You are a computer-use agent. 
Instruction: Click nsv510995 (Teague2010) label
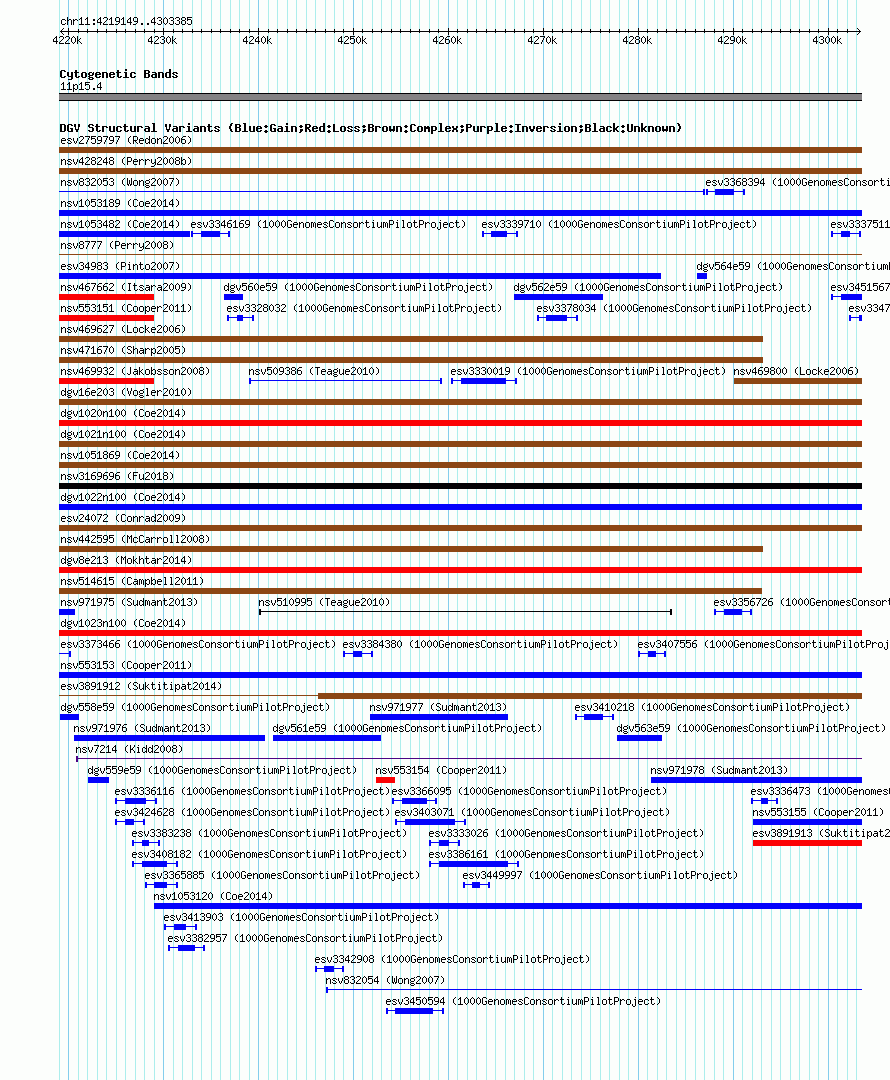tap(324, 603)
